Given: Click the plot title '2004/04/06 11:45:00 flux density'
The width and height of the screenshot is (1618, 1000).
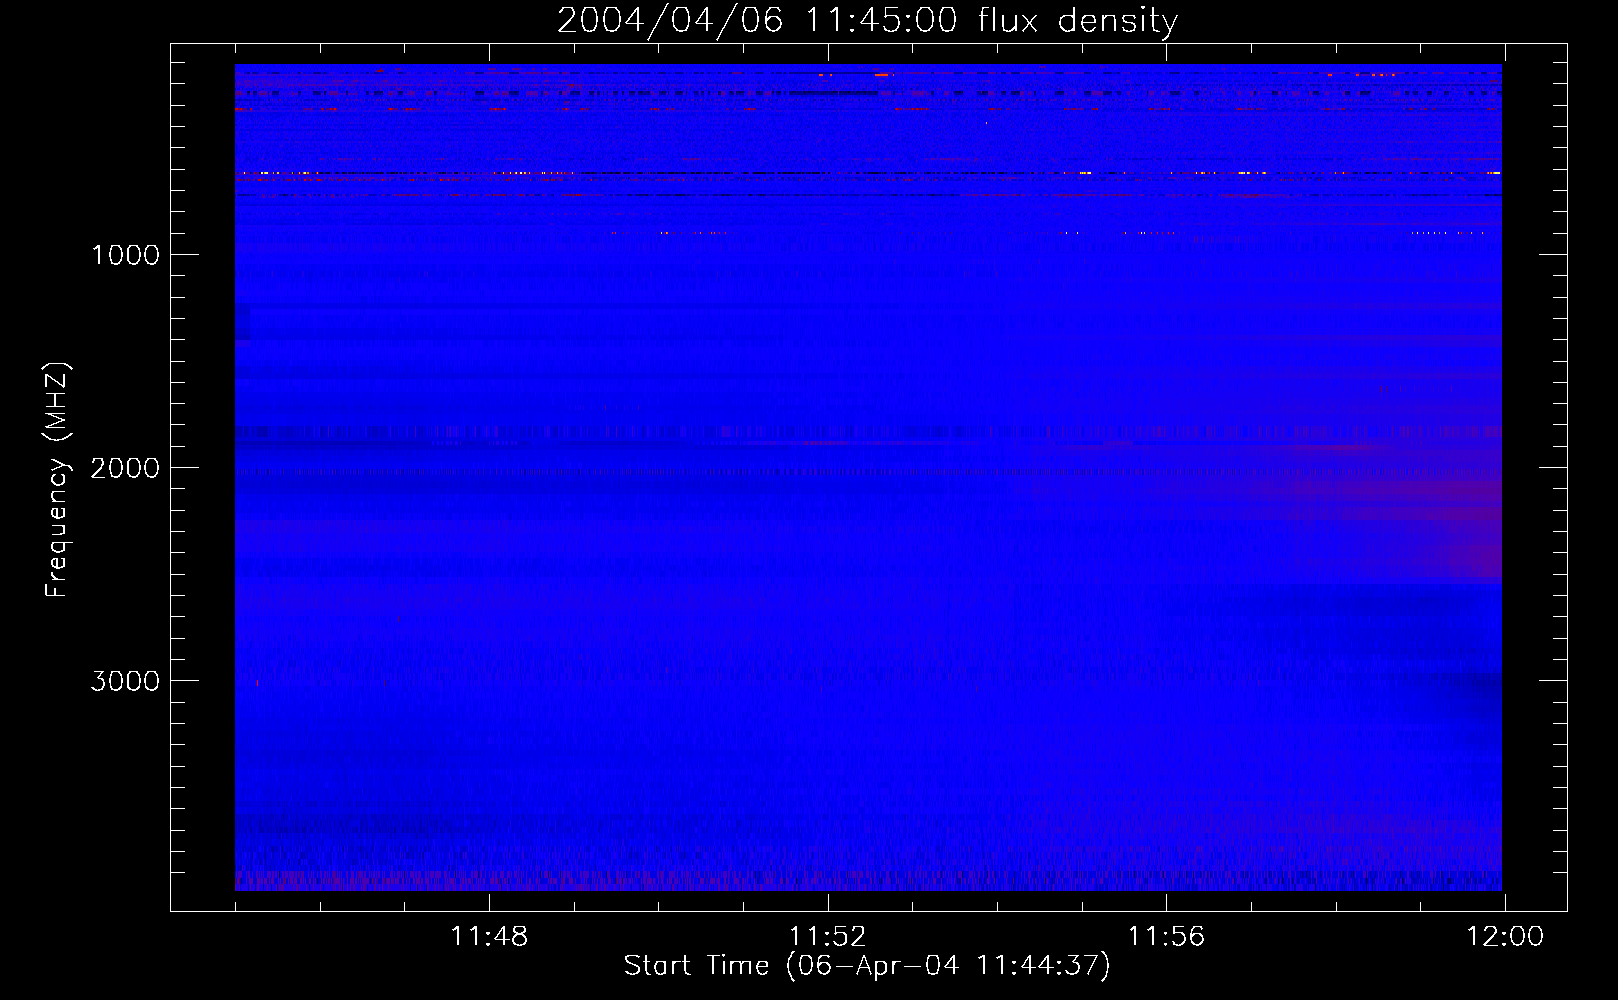Looking at the screenshot, I should click(x=867, y=21).
